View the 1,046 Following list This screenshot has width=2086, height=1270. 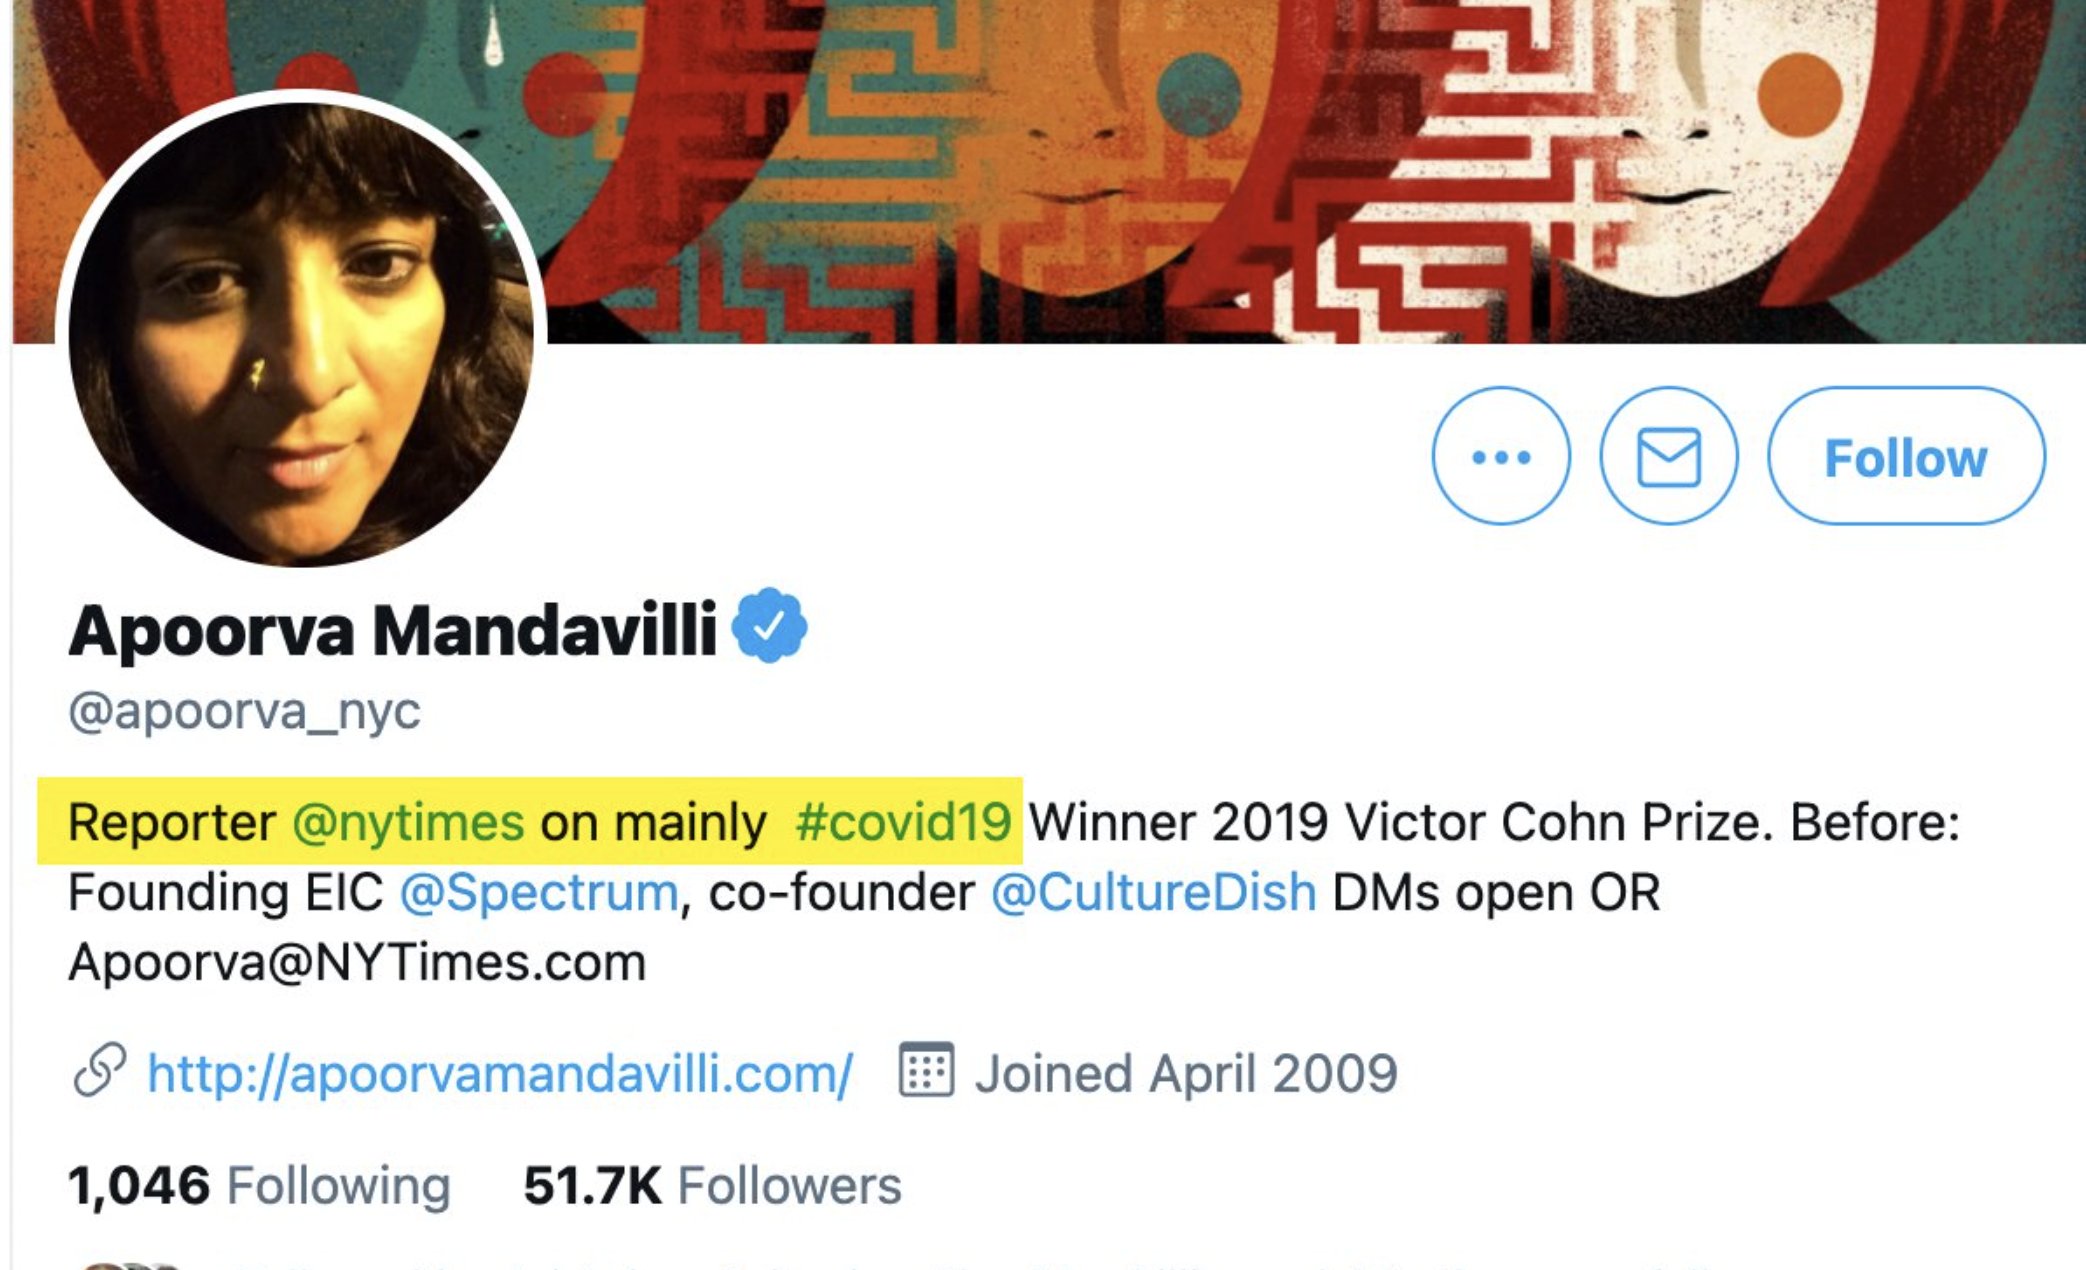[259, 1186]
